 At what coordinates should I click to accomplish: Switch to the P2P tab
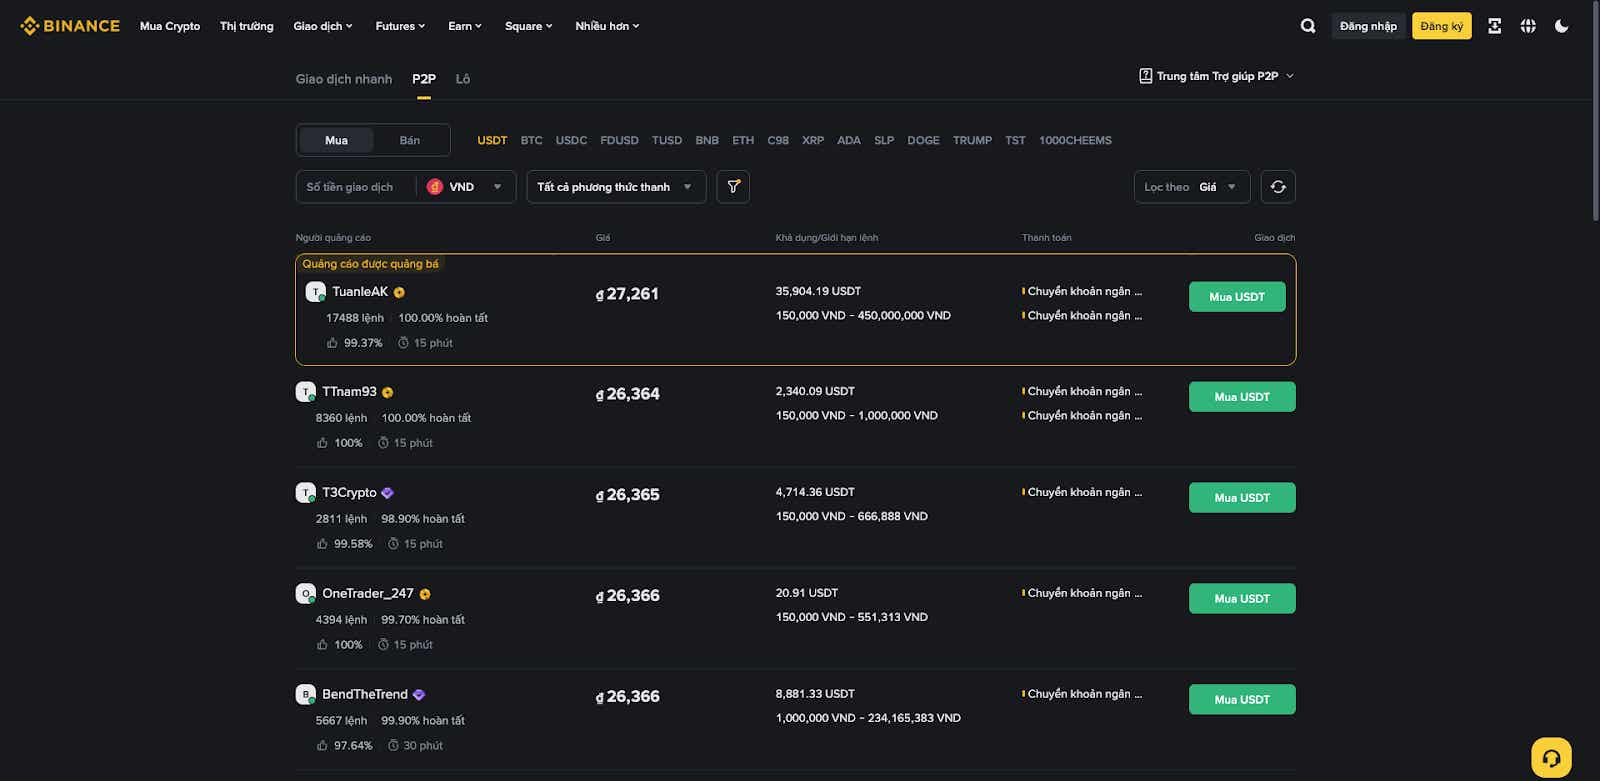[x=424, y=79]
